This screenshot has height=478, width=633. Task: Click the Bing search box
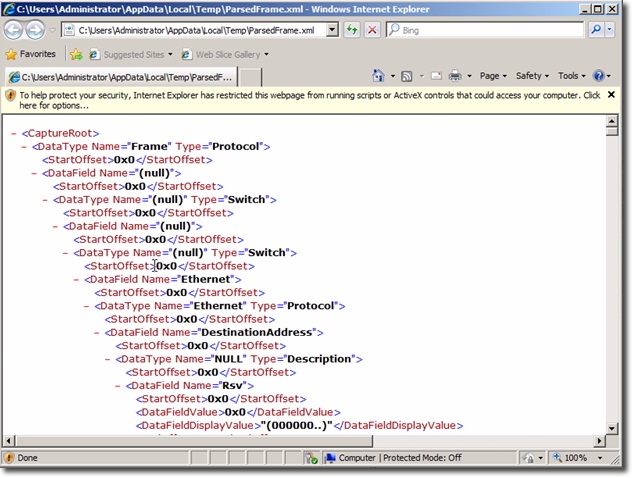pyautogui.click(x=485, y=30)
